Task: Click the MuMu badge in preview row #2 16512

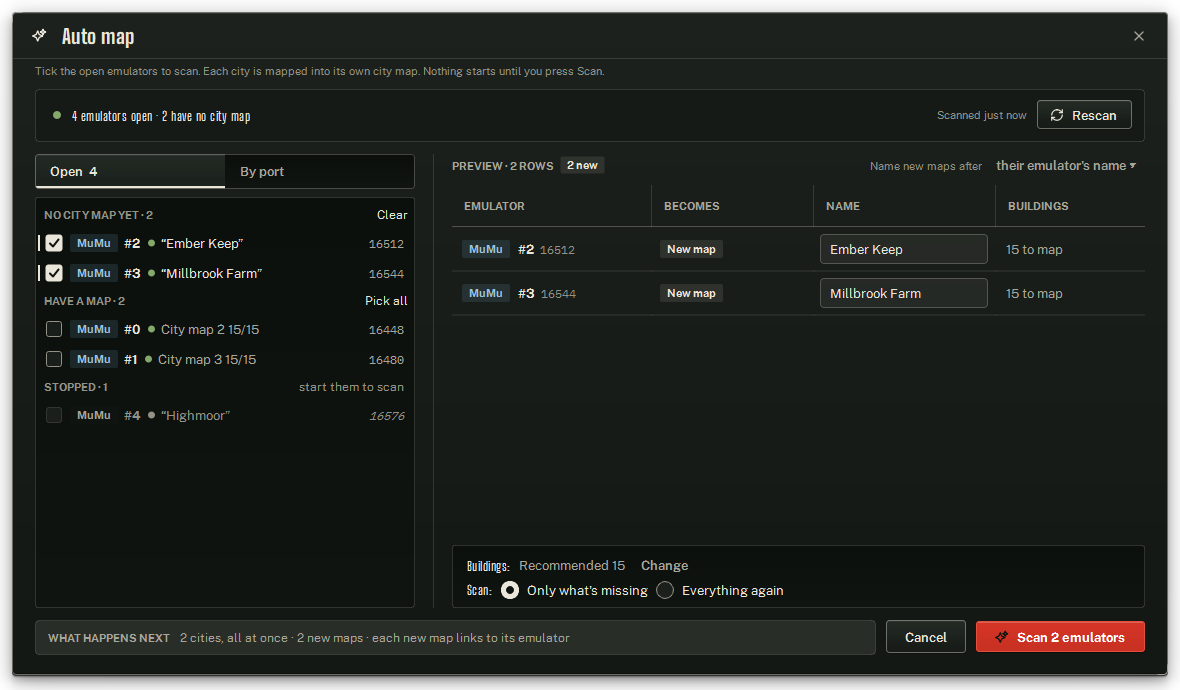Action: 485,249
